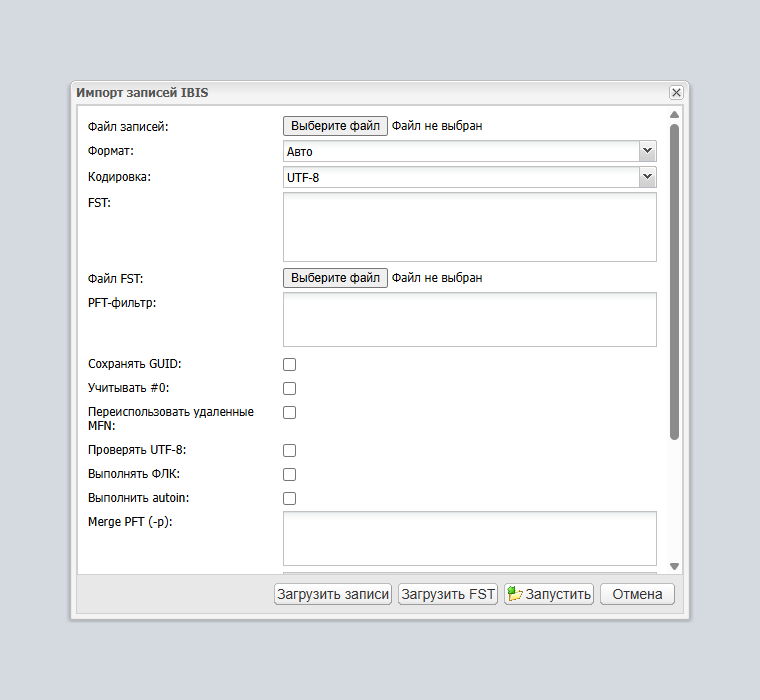The height and width of the screenshot is (700, 760).
Task: Click the dialog's vertical scrollbar thumb
Action: point(674,282)
